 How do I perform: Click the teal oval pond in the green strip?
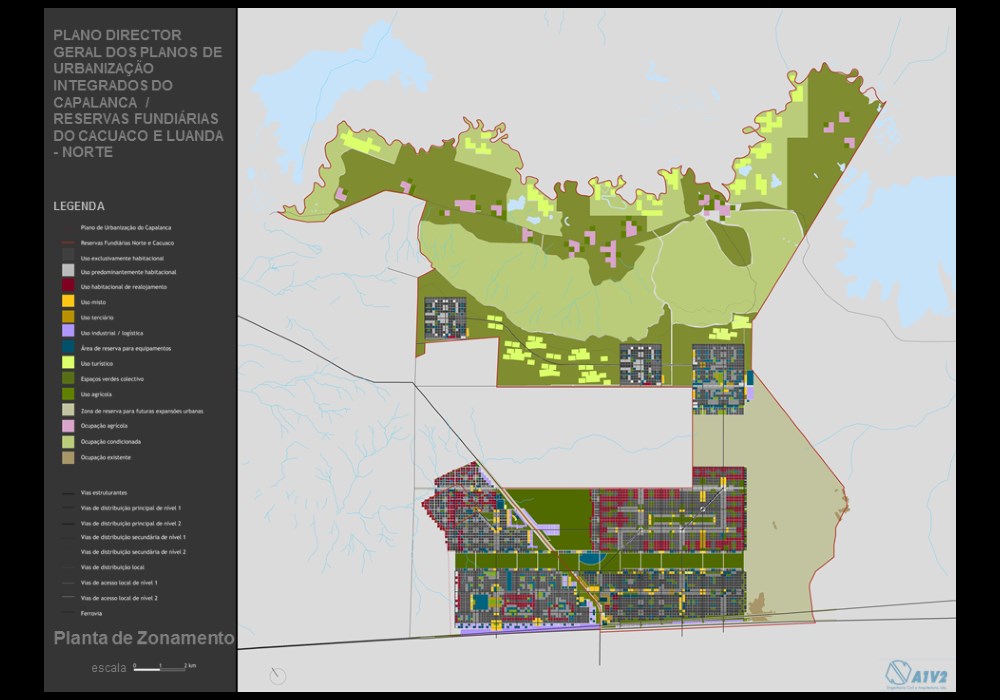click(x=592, y=559)
